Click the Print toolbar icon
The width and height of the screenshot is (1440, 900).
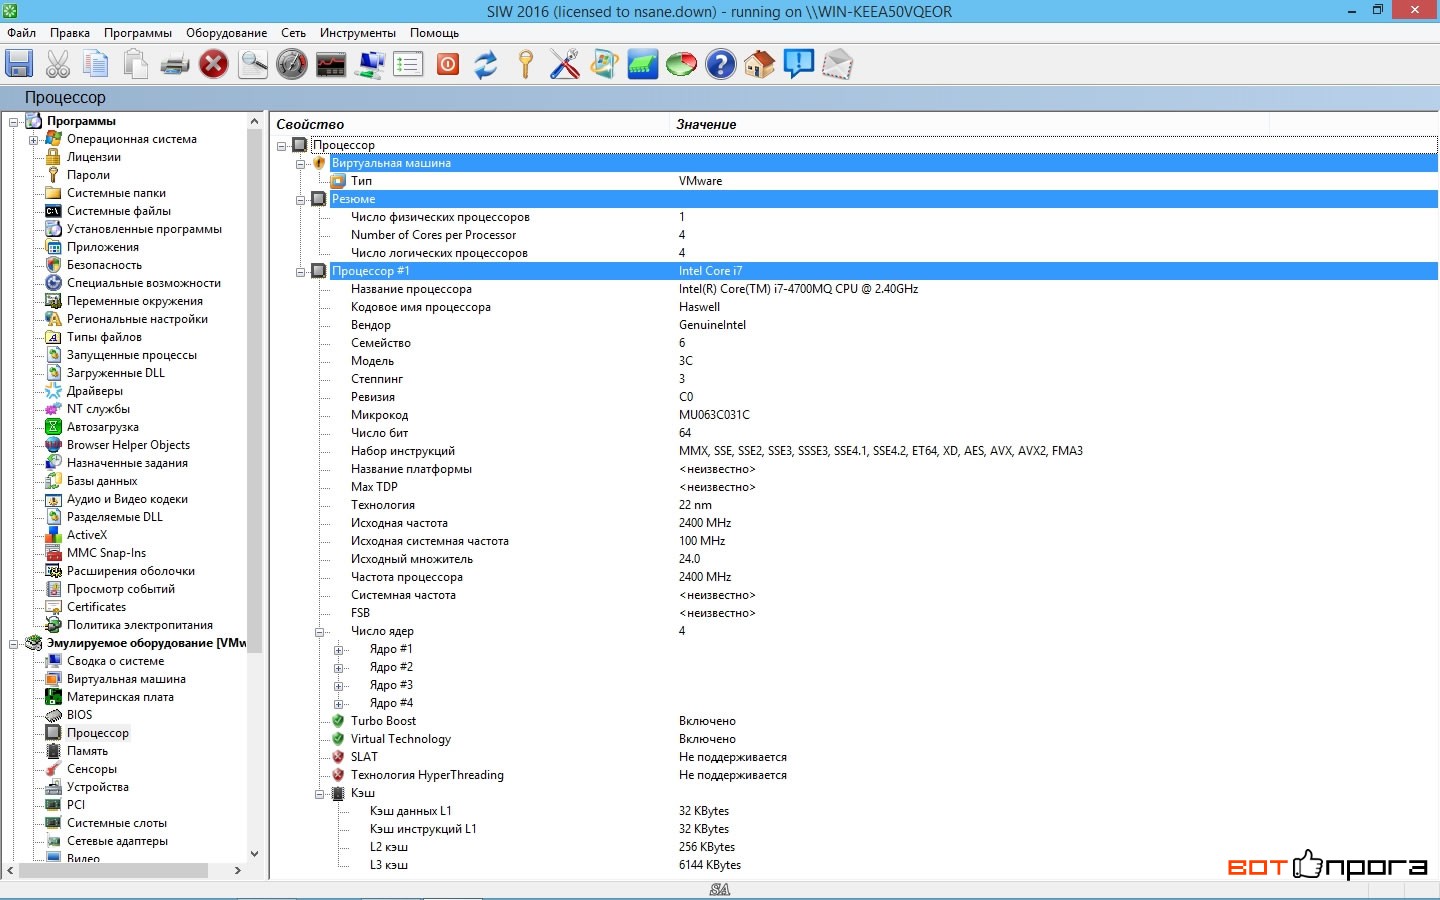point(174,64)
